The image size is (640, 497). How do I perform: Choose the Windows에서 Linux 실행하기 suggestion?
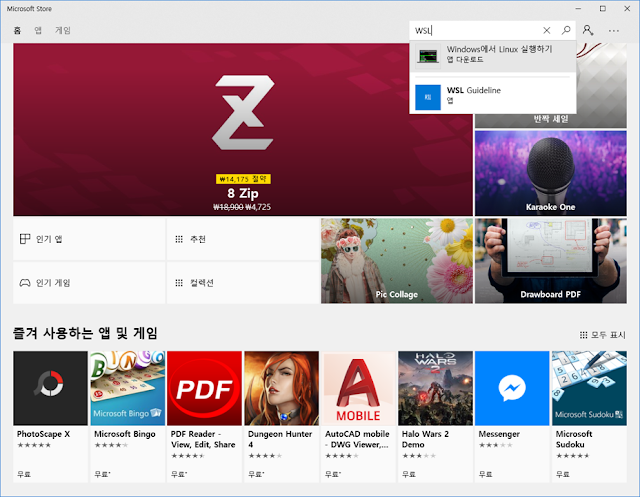(493, 56)
